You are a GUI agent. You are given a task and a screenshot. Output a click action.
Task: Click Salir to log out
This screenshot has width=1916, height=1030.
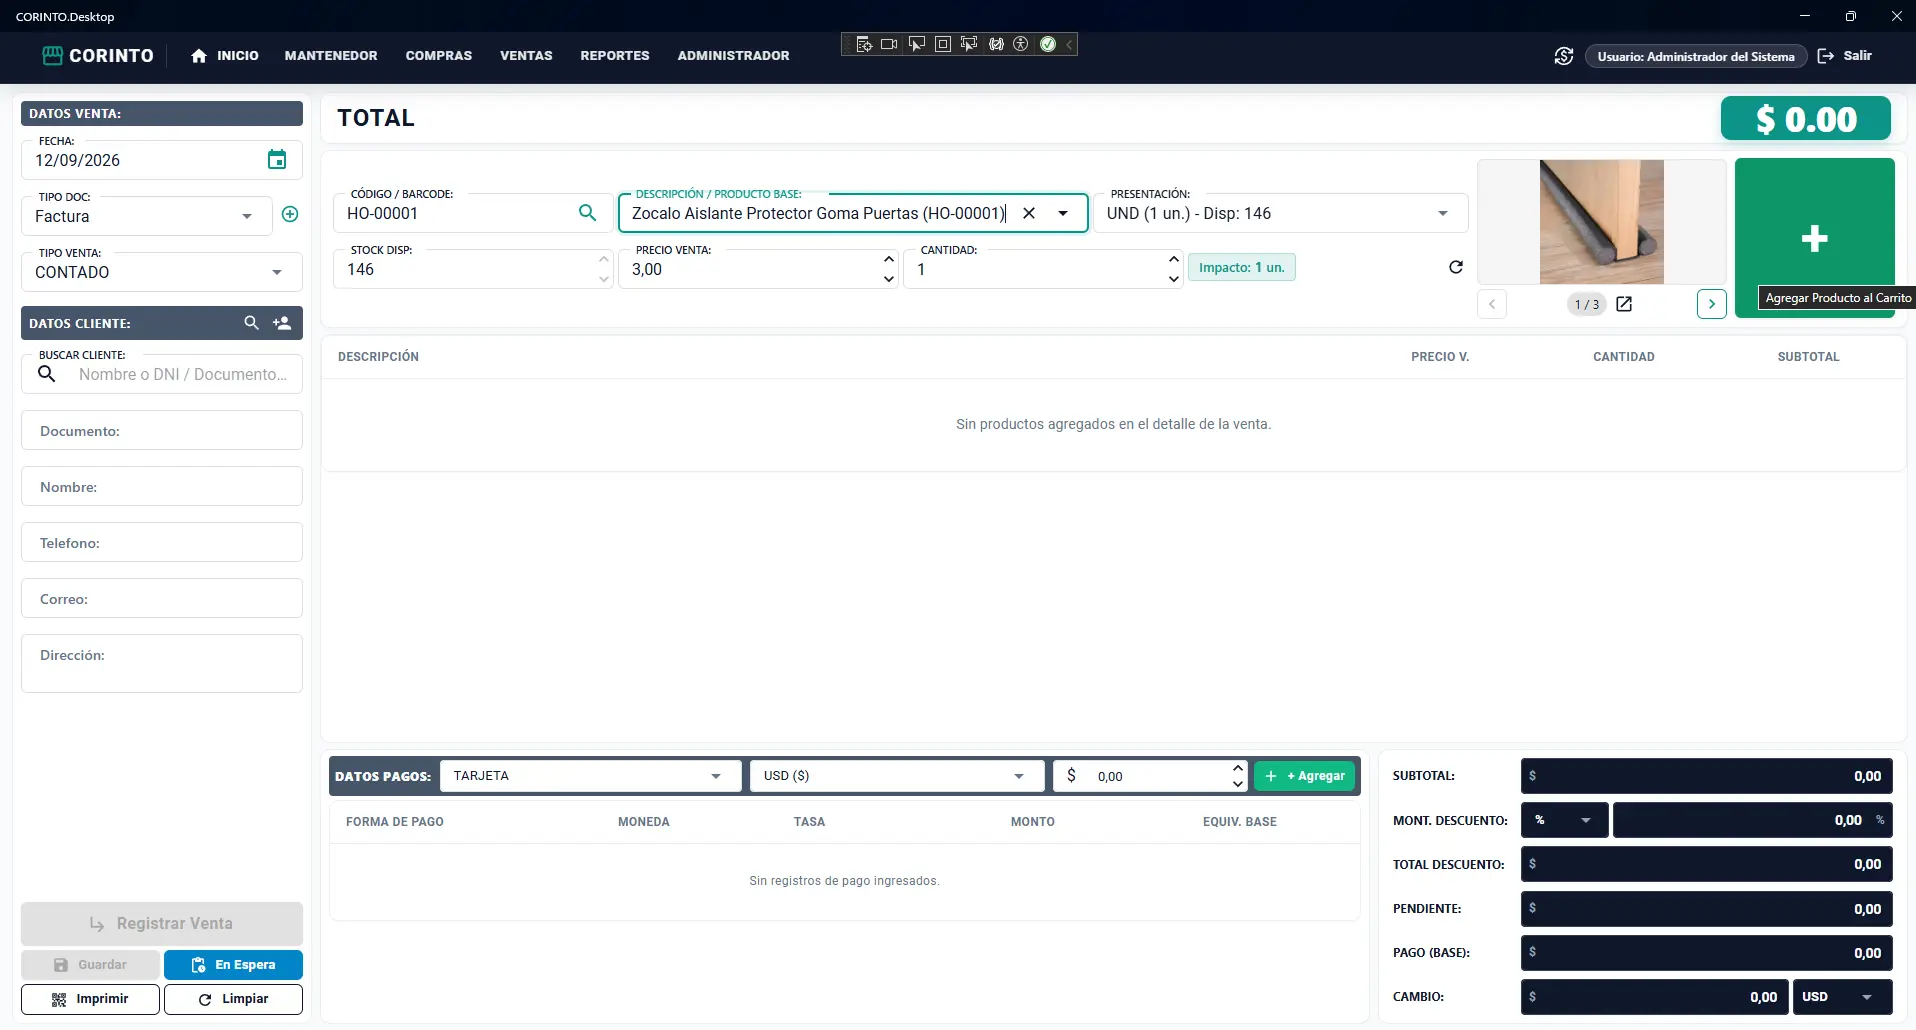click(x=1845, y=56)
